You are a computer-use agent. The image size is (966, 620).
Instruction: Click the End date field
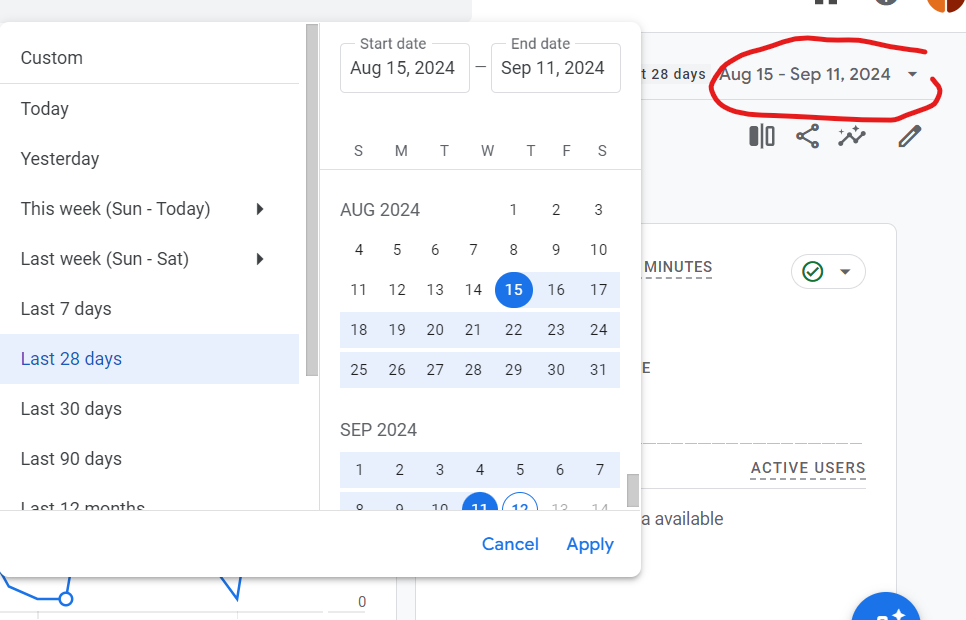click(556, 68)
